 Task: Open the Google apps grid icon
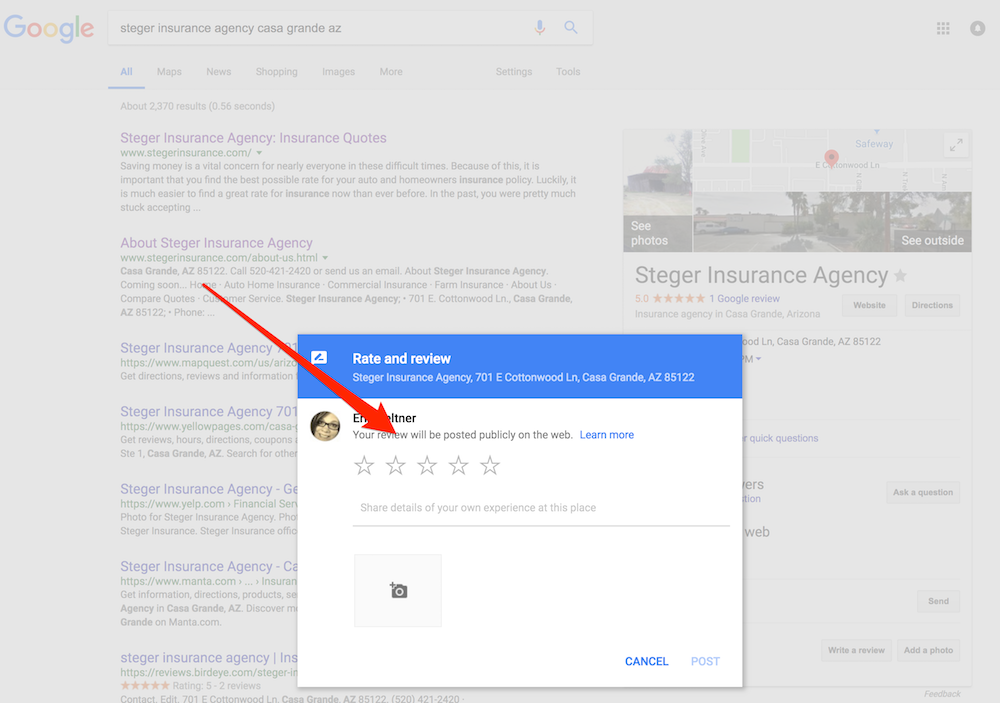(x=943, y=29)
